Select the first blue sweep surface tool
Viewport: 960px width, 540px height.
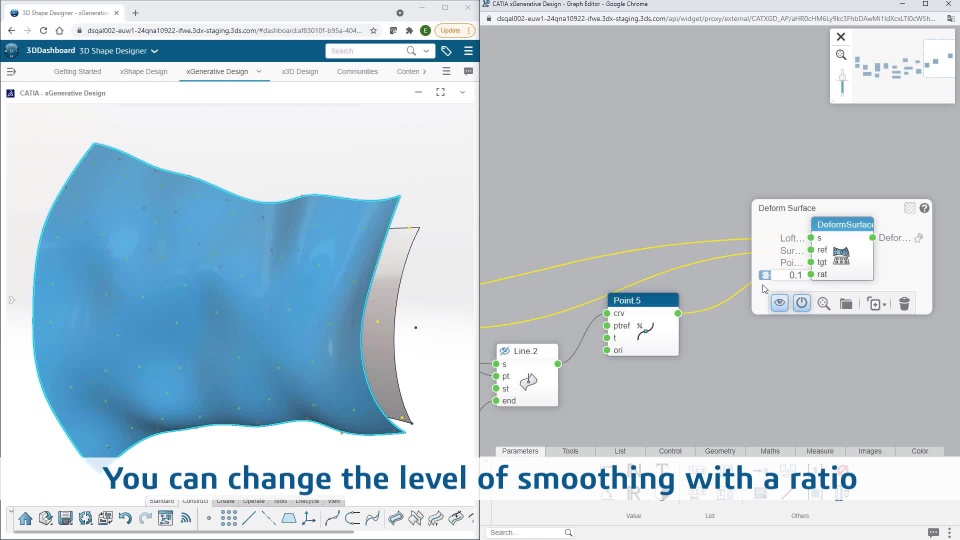[x=396, y=519]
